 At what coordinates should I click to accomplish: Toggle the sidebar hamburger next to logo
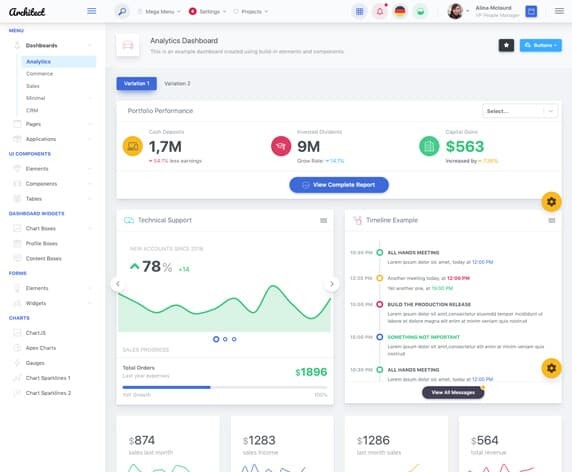(x=92, y=11)
